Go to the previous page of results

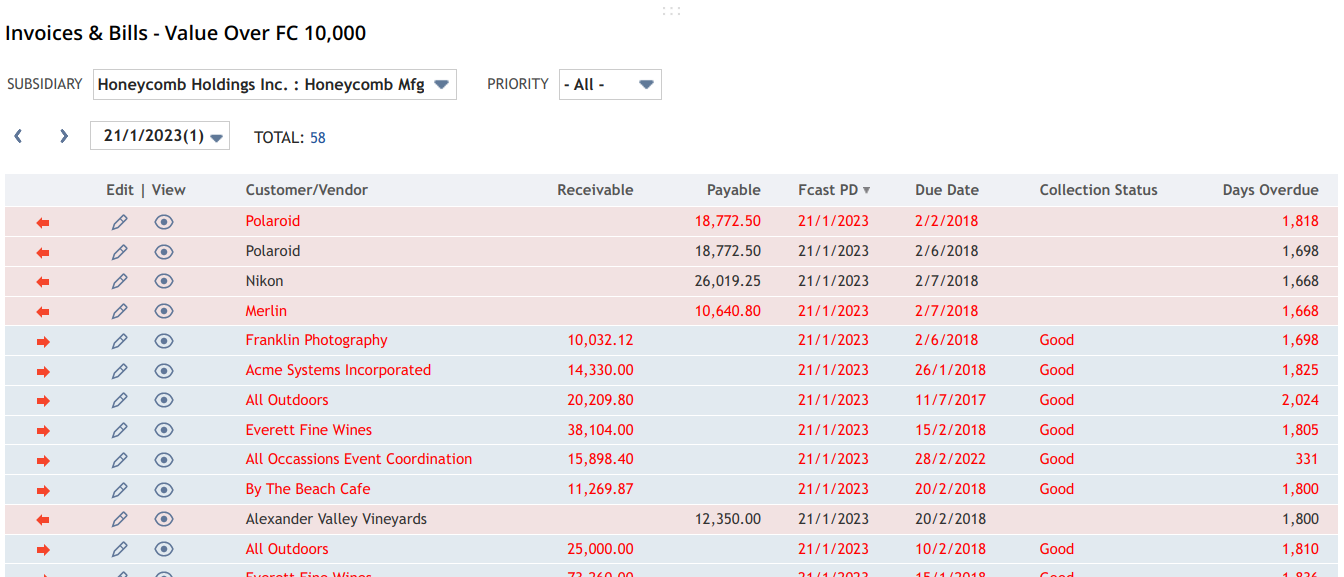(18, 136)
